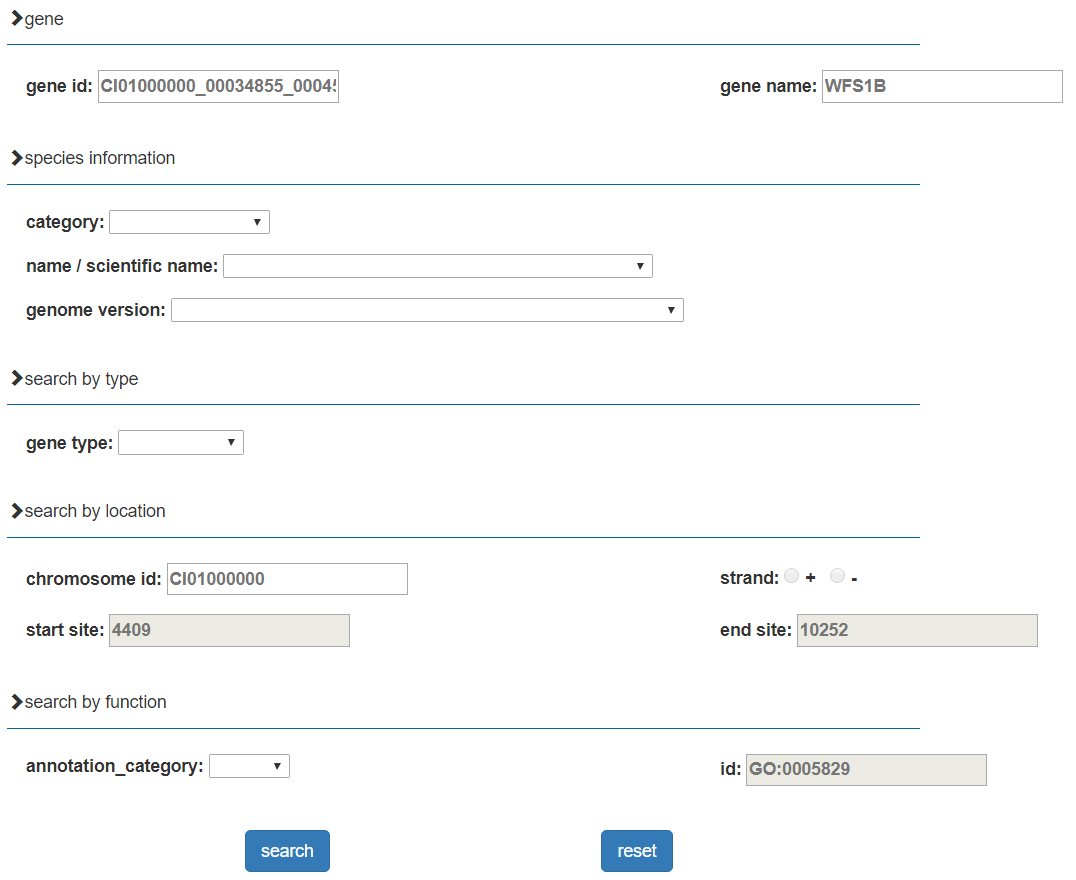Viewport: 1076px width, 880px height.
Task: Click into the gene name field
Action: point(941,87)
